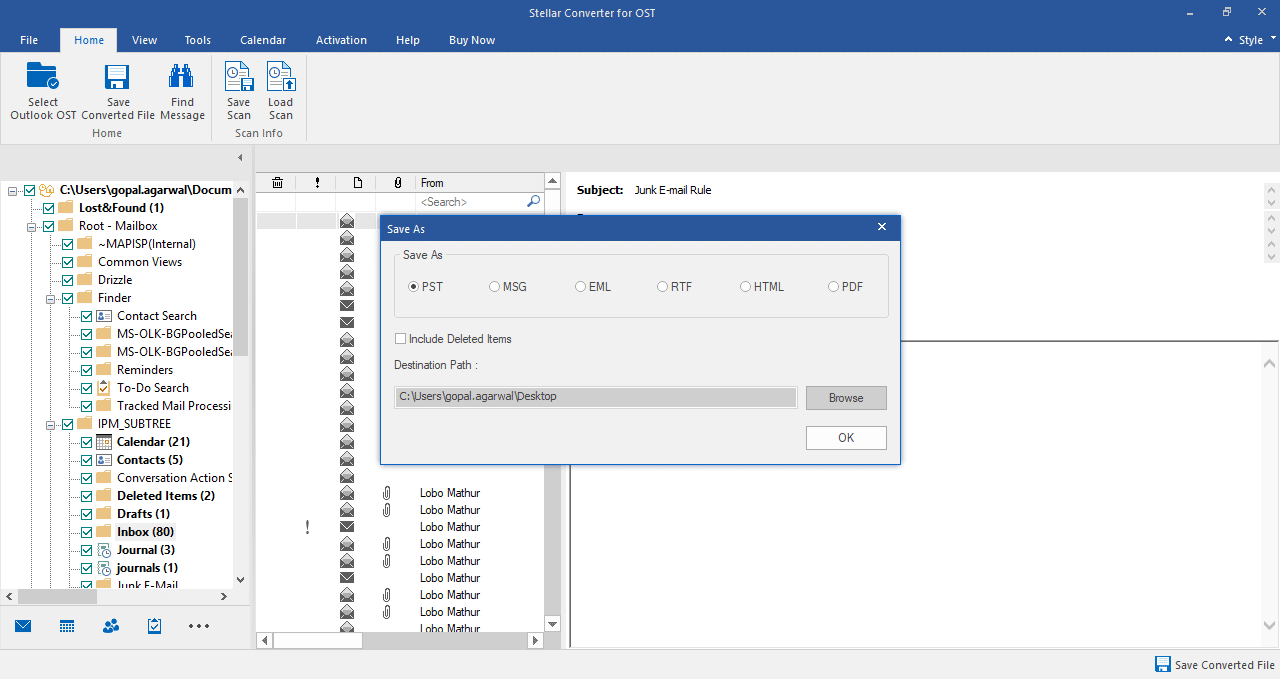Open the Tasks clipboard icon in bottom navigation
The height and width of the screenshot is (679, 1280).
click(x=155, y=626)
